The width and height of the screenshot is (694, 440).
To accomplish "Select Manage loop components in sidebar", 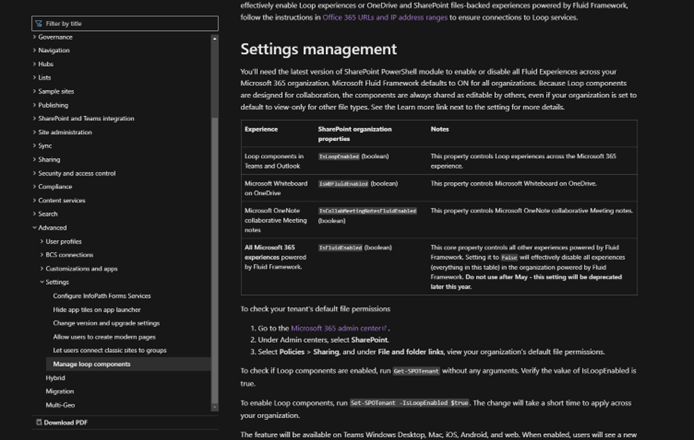I will click(x=92, y=364).
